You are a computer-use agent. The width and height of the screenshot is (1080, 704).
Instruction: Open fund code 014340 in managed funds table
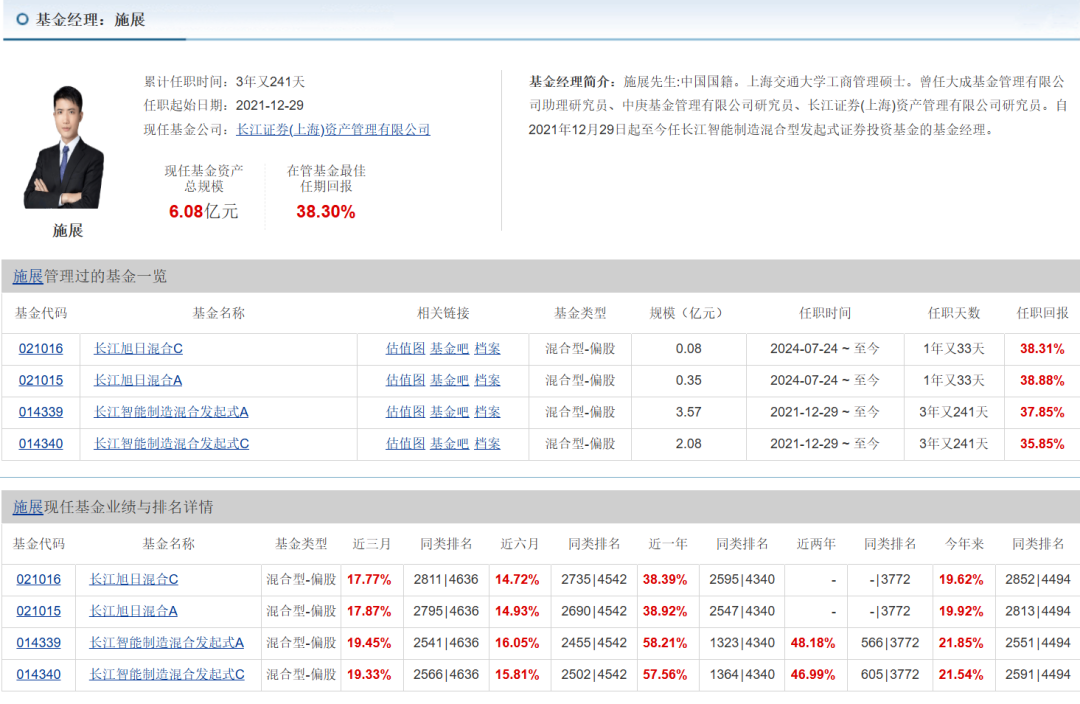click(41, 444)
